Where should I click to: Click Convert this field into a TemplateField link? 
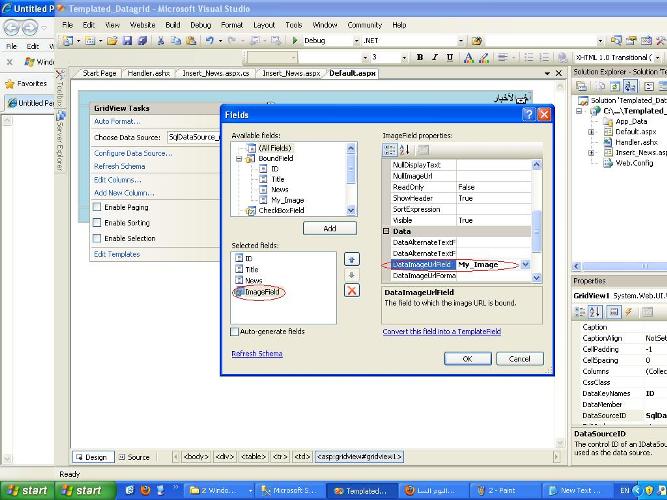[x=442, y=331]
